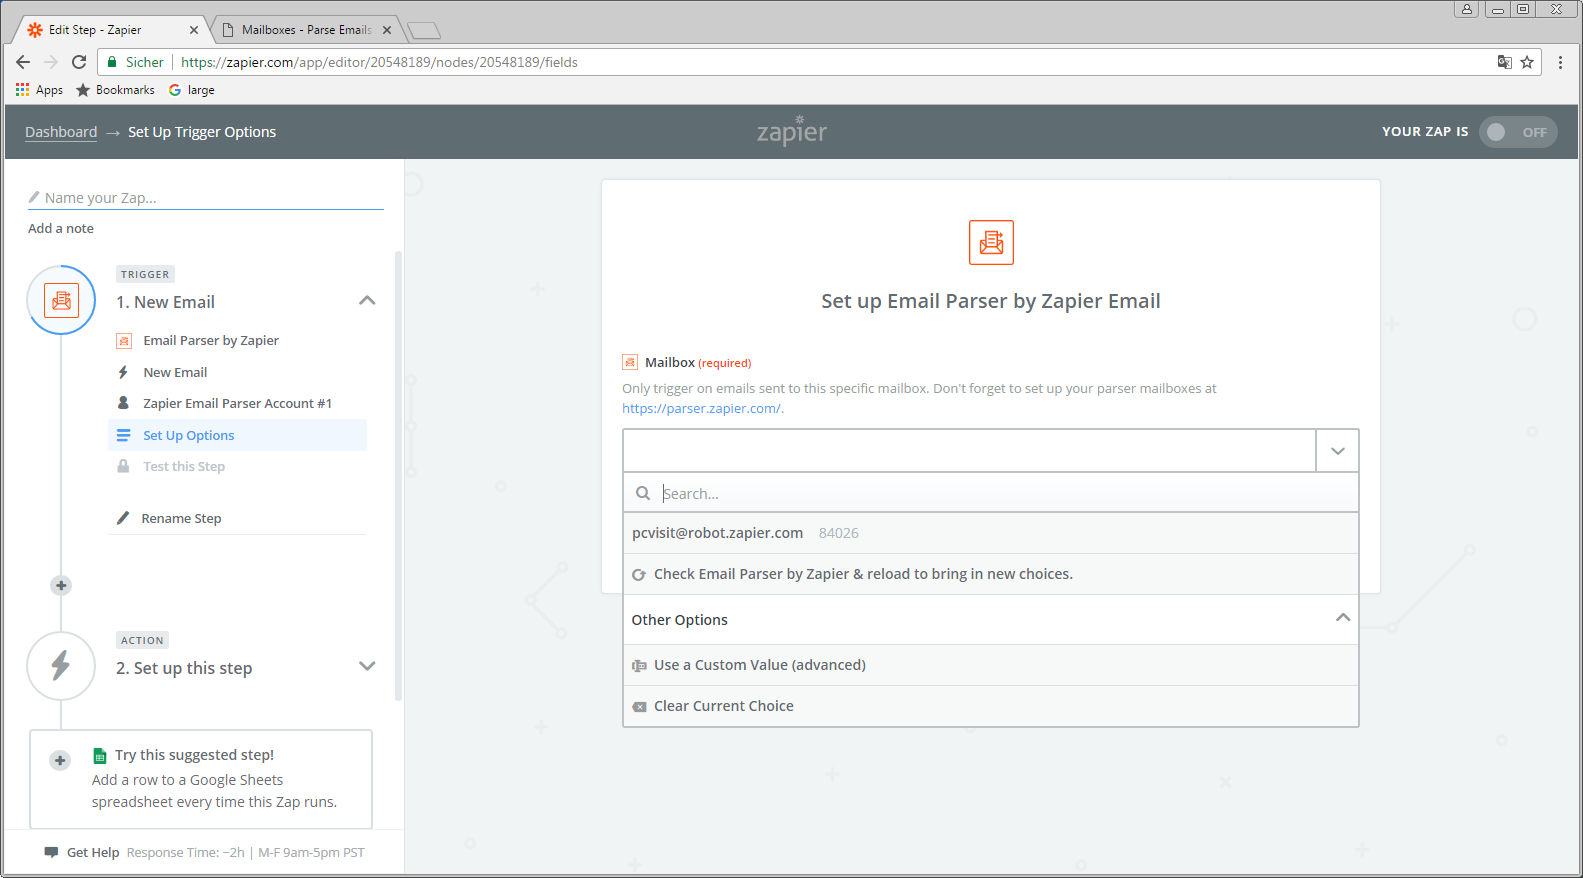Choose Clear Current Choice

pyautogui.click(x=991, y=706)
